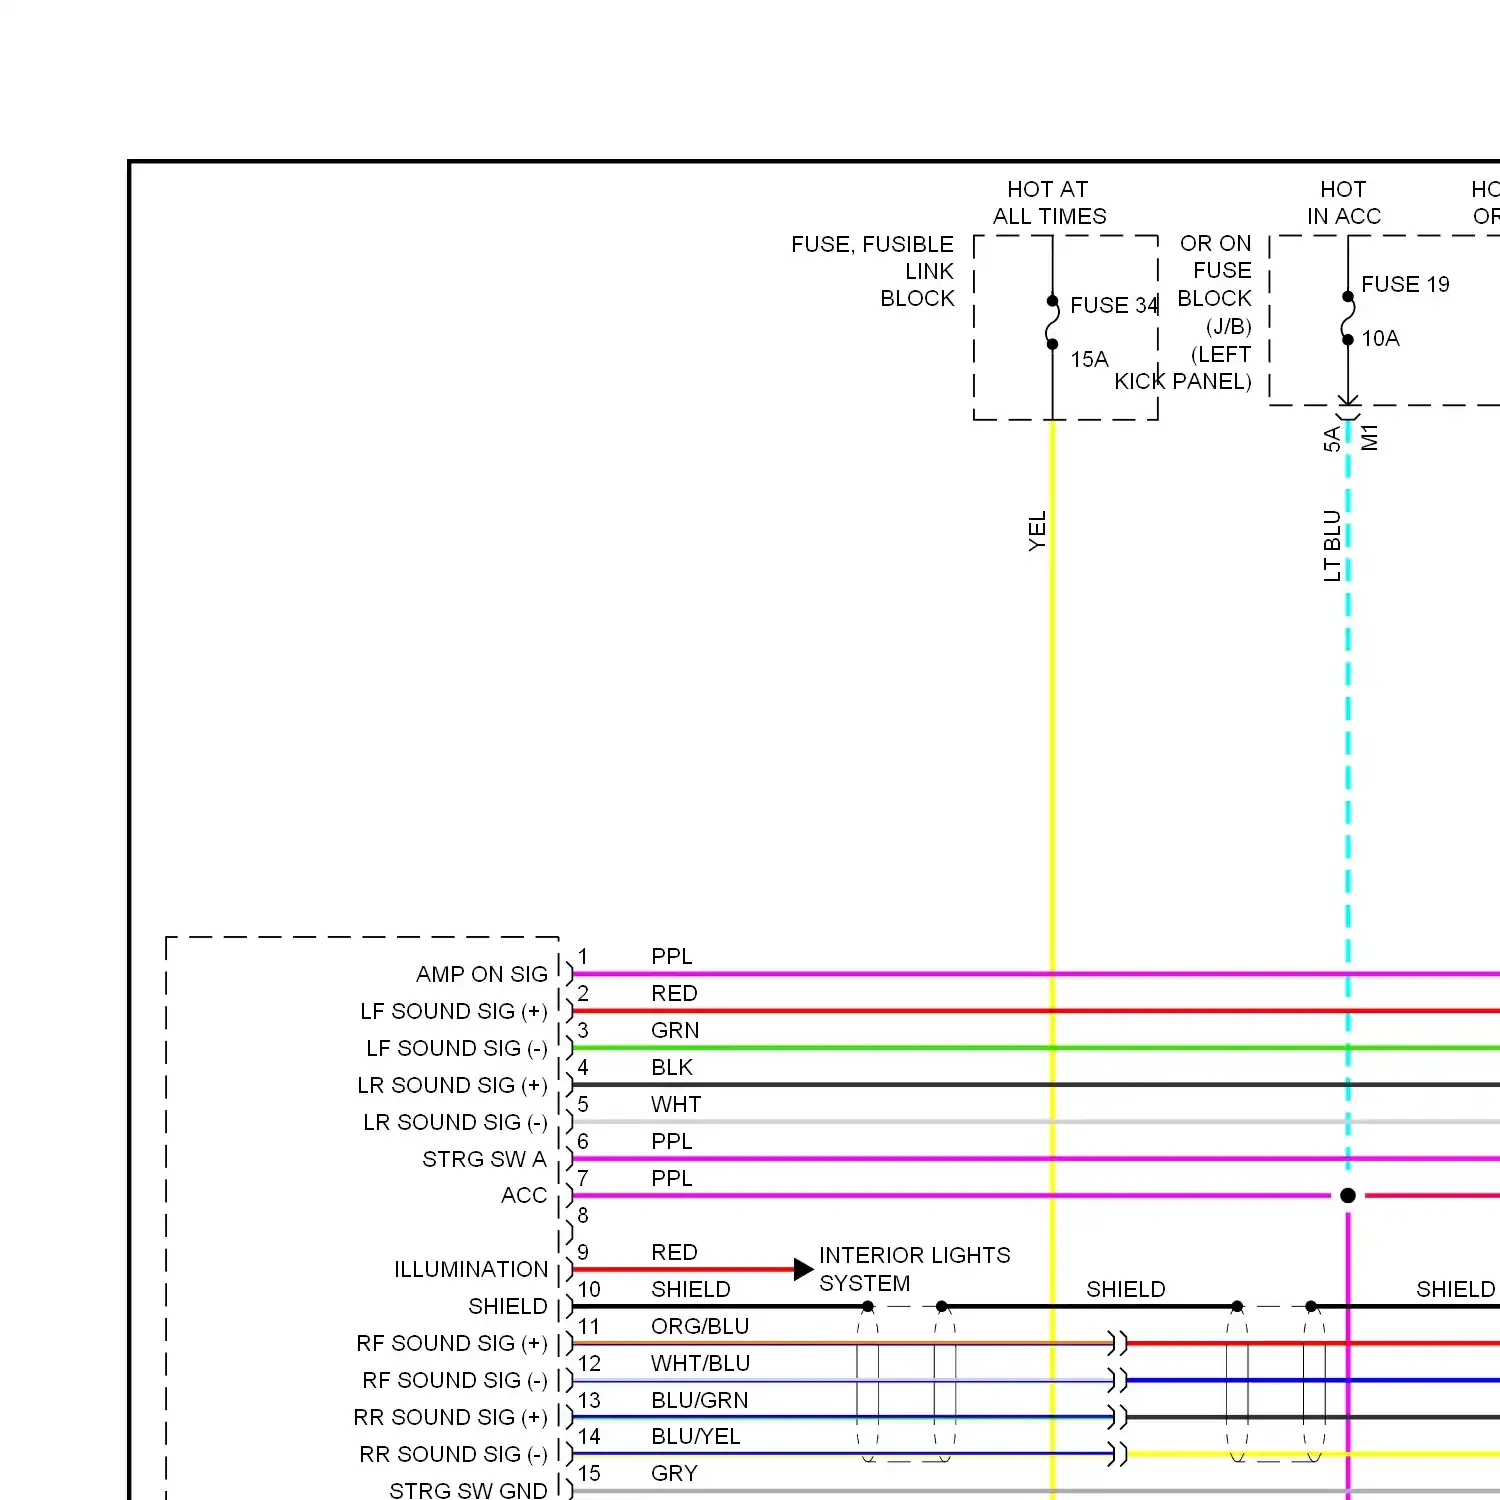Select the 'GRN' wire color label
Screen dimensions: 1500x1500
pyautogui.click(x=675, y=1030)
